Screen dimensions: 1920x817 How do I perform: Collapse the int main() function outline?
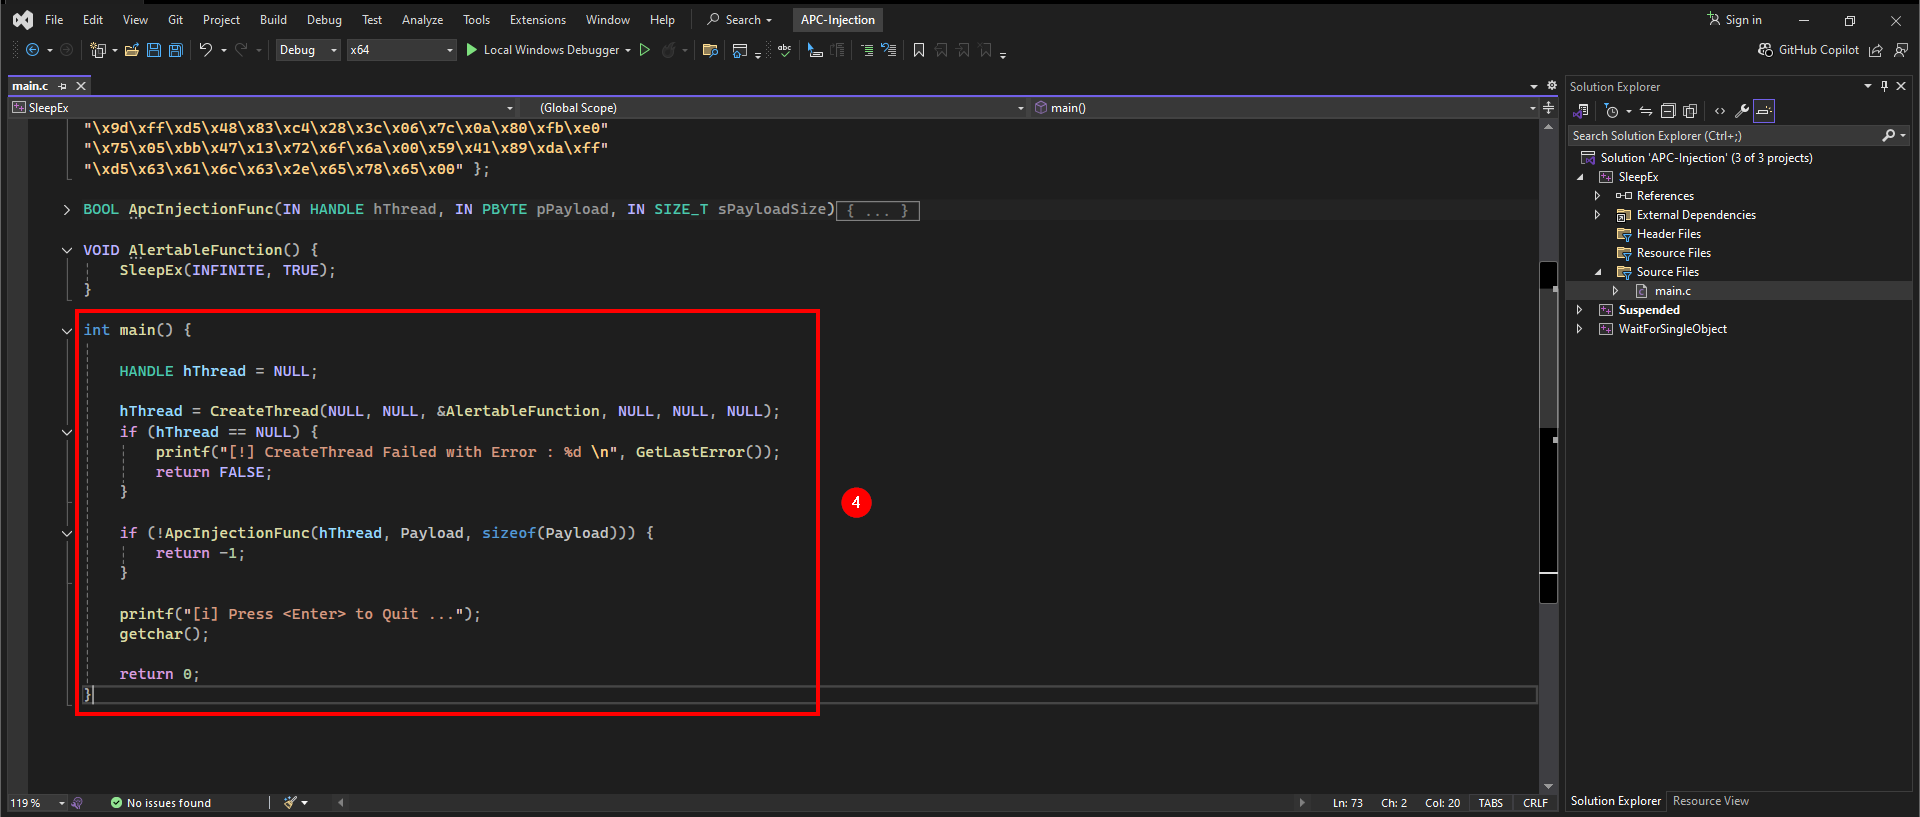[67, 331]
